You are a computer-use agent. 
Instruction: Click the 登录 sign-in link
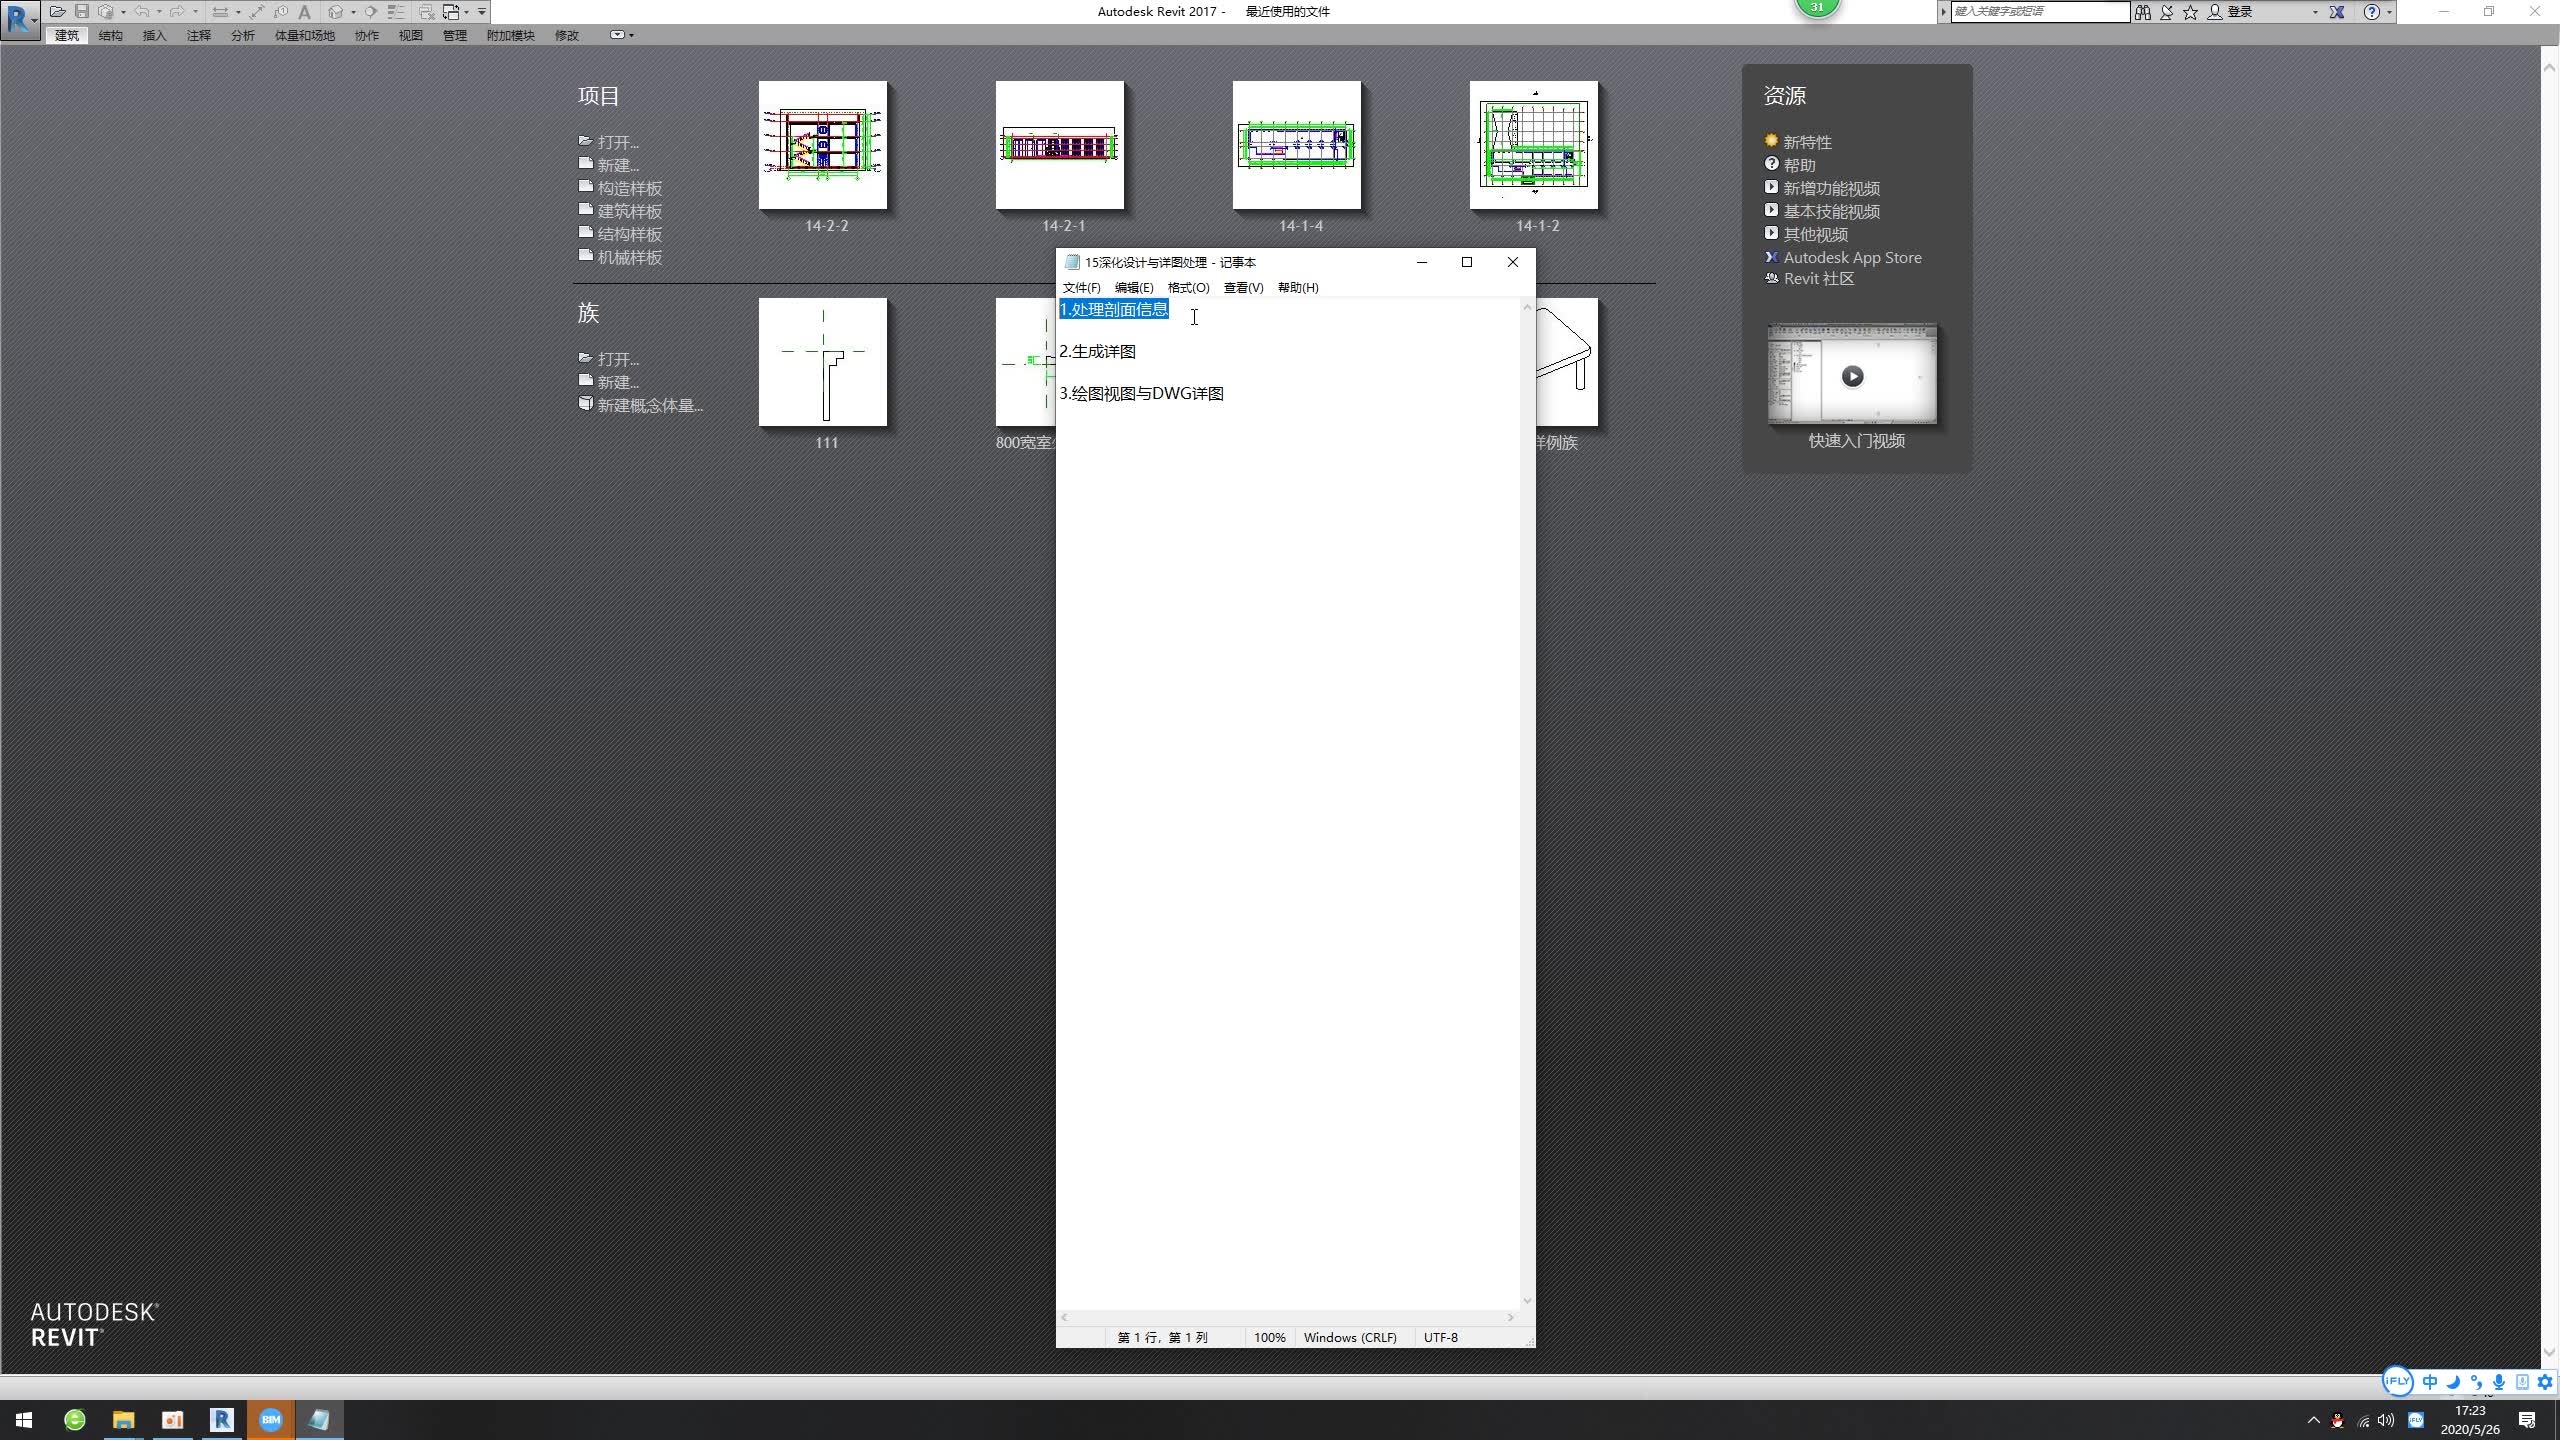(x=2240, y=12)
